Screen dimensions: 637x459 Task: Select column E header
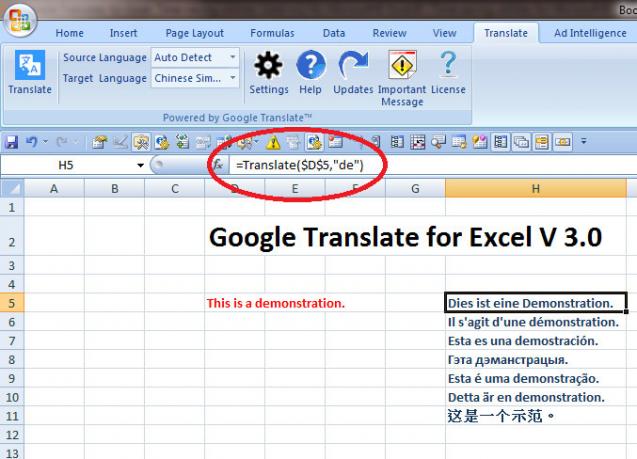(295, 188)
